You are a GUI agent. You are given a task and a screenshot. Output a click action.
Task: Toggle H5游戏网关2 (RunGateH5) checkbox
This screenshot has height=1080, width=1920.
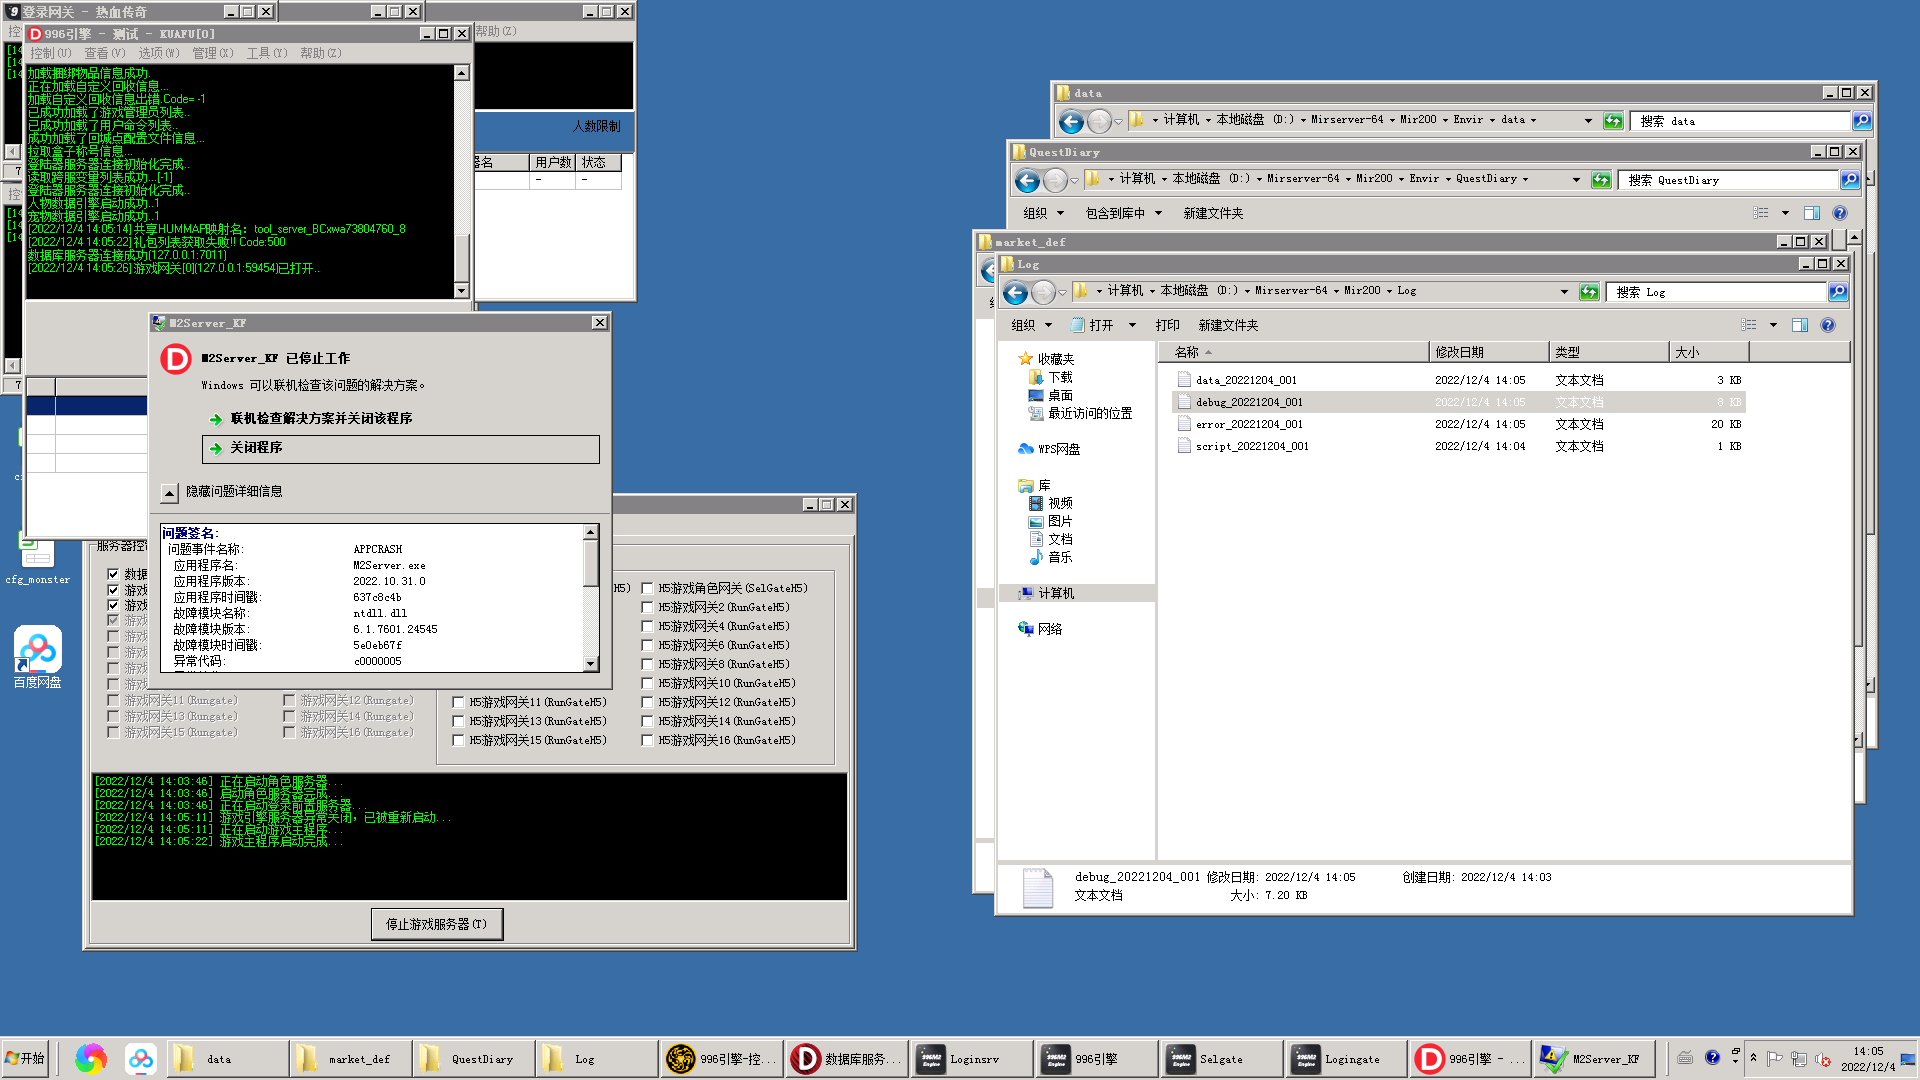click(x=647, y=607)
